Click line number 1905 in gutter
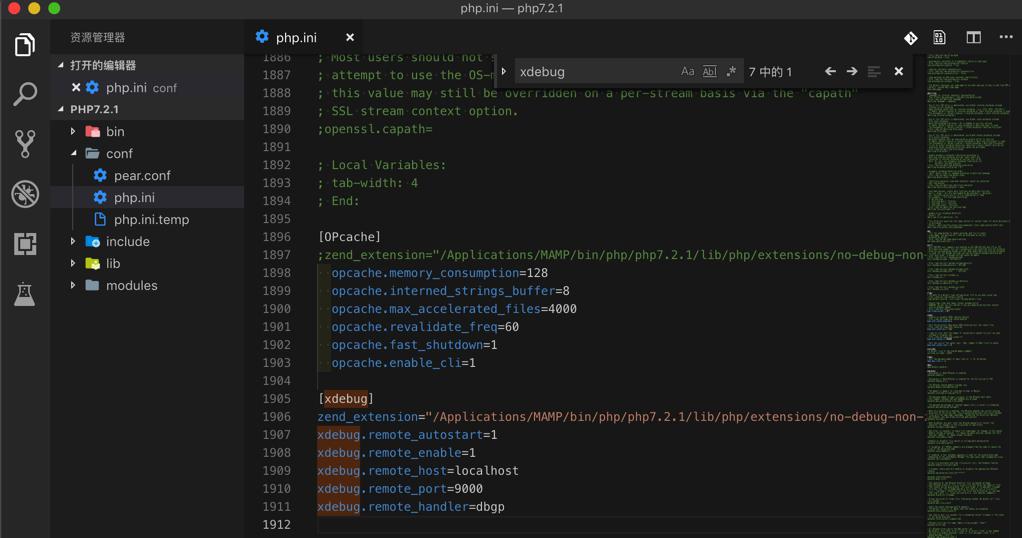Screen dimensions: 1022x538 (276, 398)
